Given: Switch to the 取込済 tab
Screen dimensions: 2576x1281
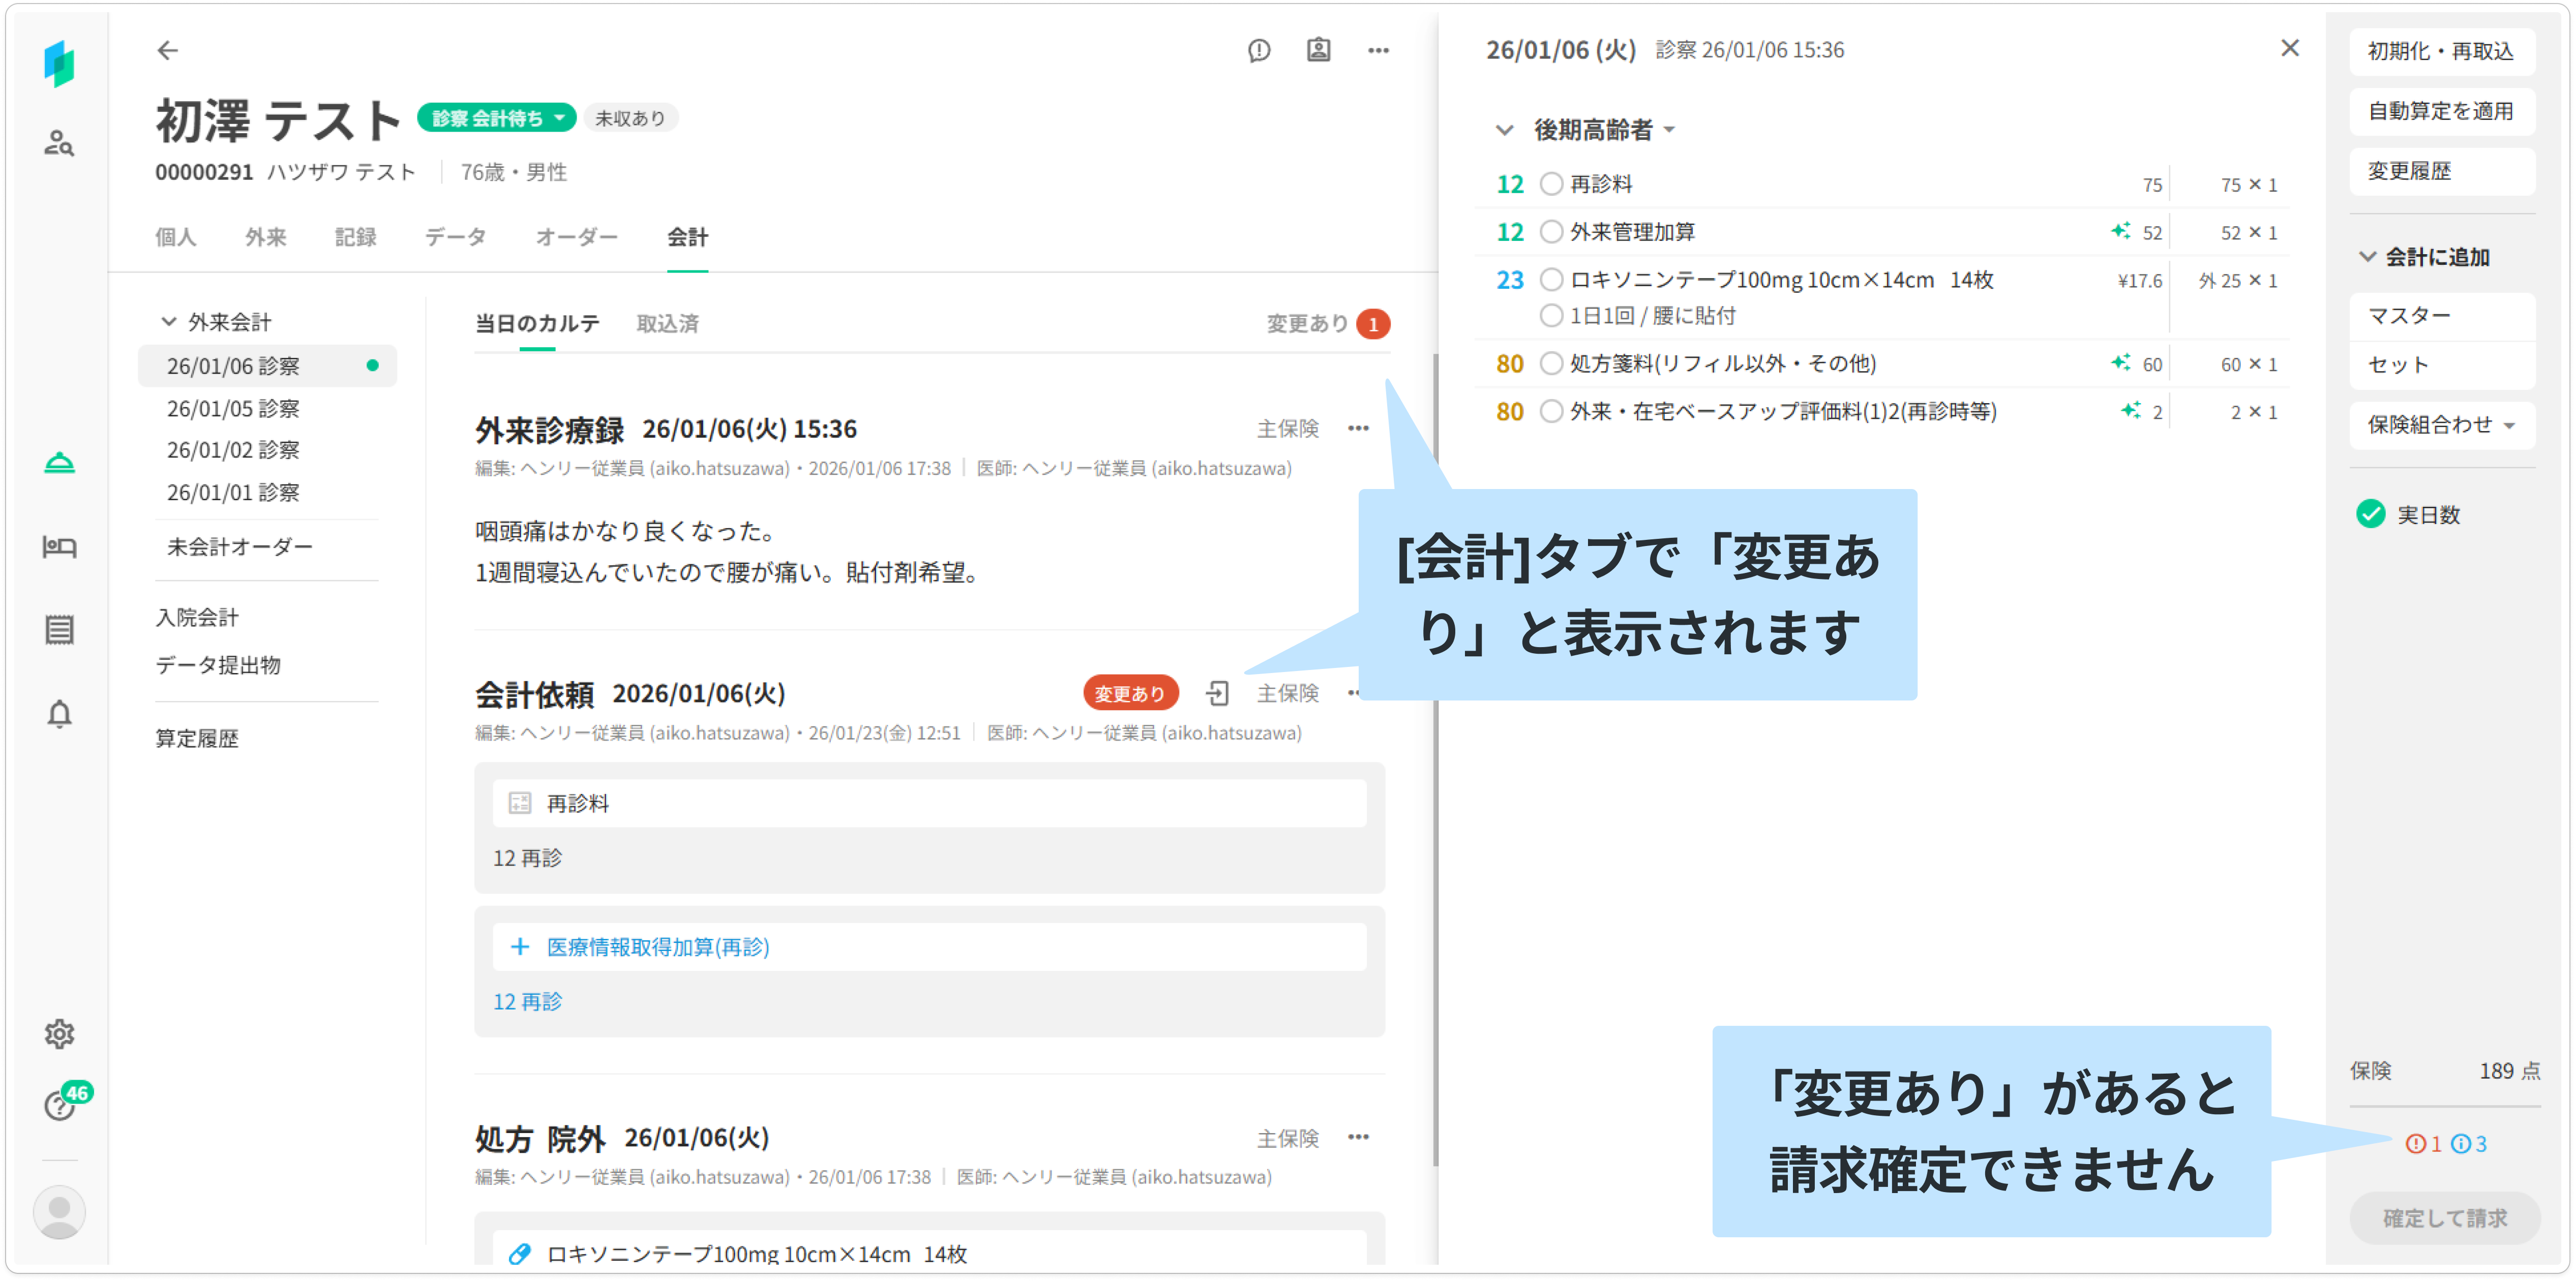Looking at the screenshot, I should pyautogui.click(x=667, y=323).
